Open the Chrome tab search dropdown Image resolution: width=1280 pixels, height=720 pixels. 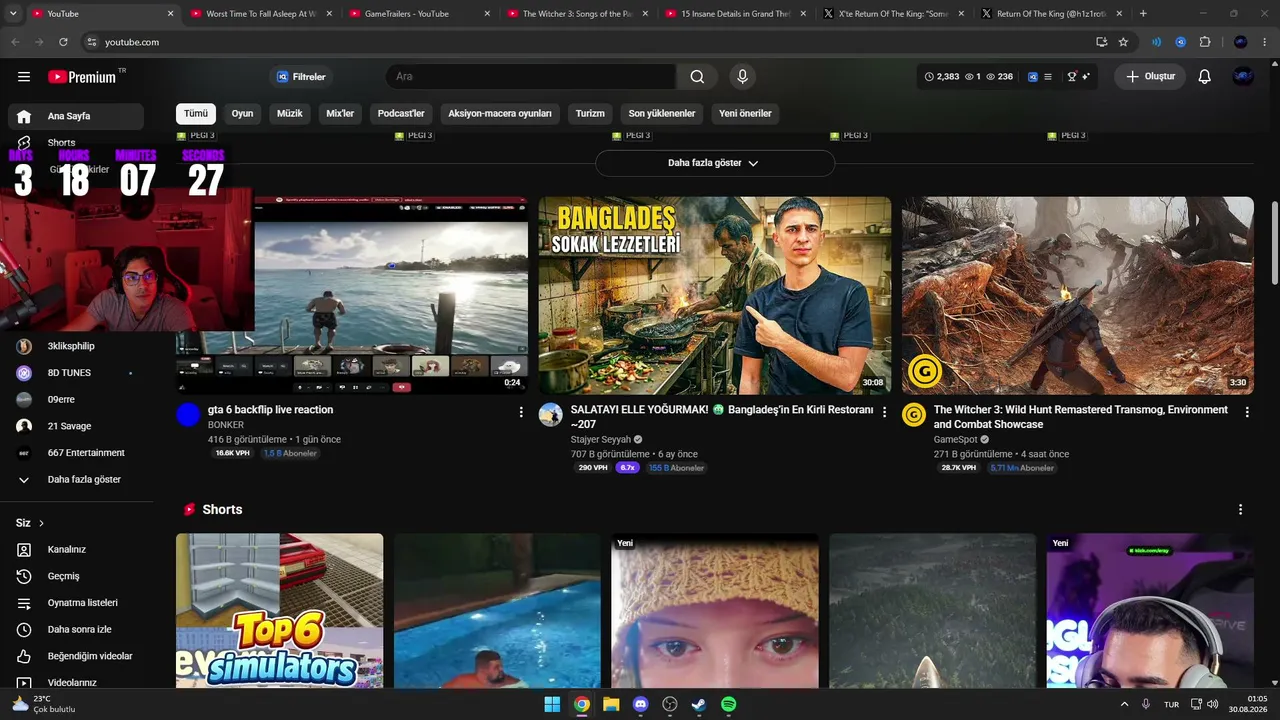click(12, 14)
